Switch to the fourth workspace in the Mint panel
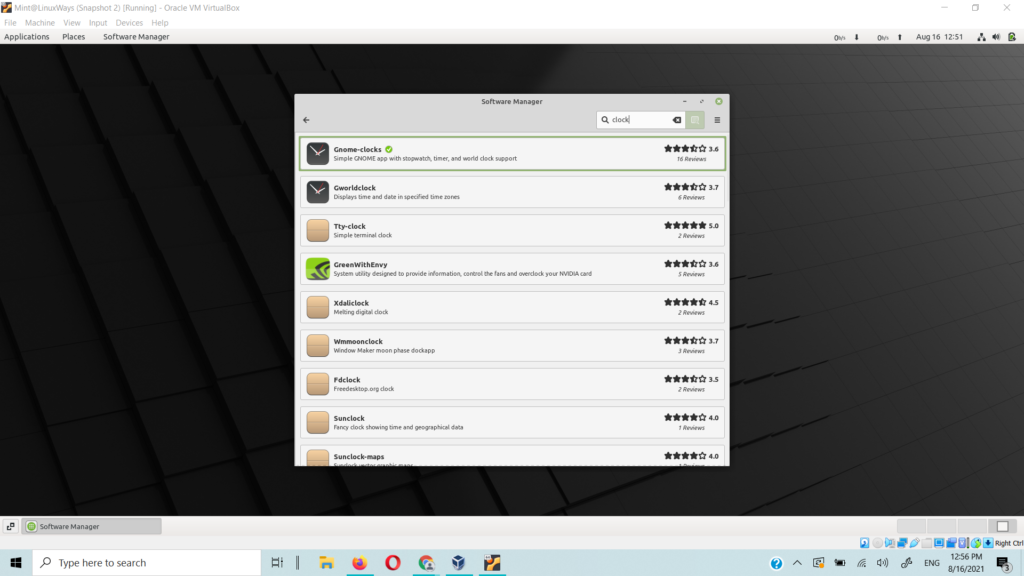1024x576 pixels. point(1003,526)
